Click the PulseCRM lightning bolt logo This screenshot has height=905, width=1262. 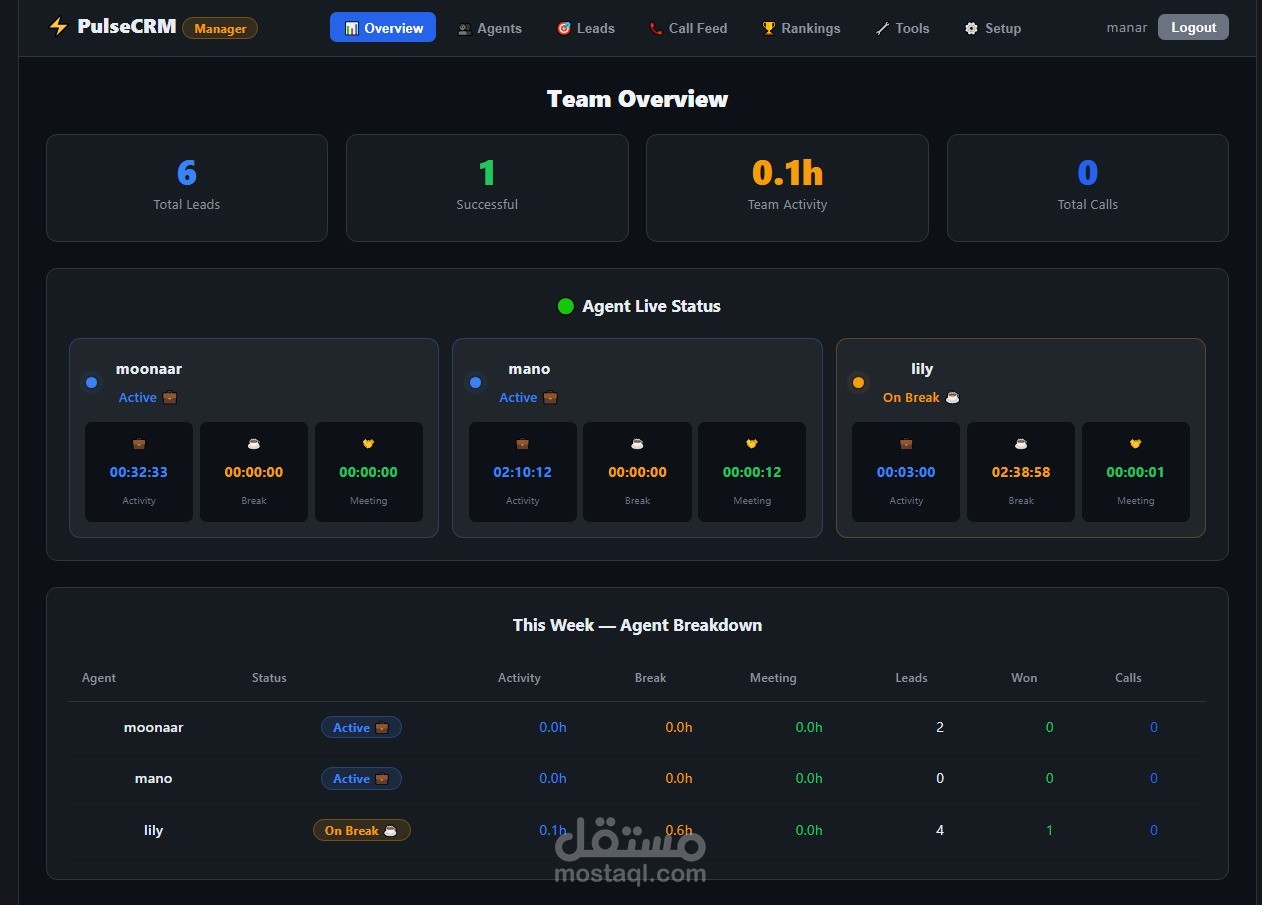click(58, 27)
